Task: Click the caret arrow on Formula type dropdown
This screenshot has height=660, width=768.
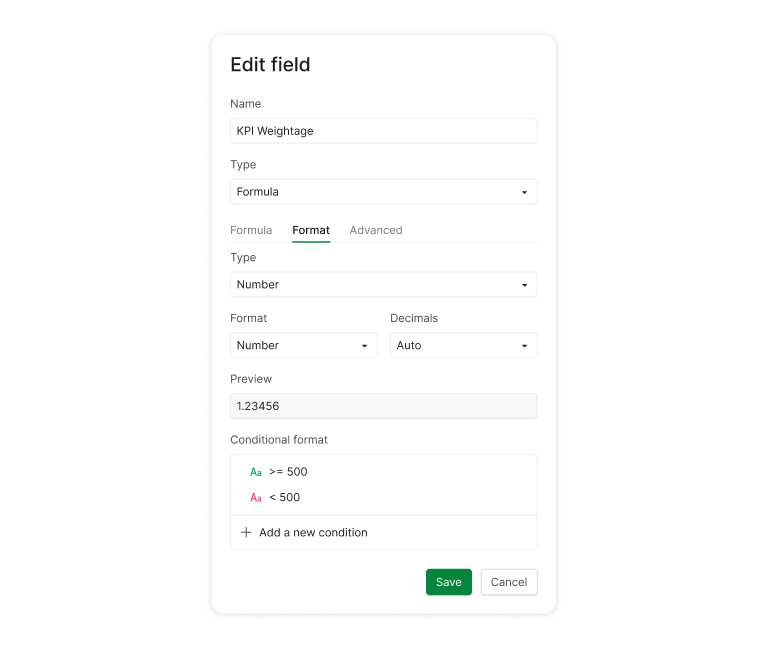Action: tap(524, 192)
